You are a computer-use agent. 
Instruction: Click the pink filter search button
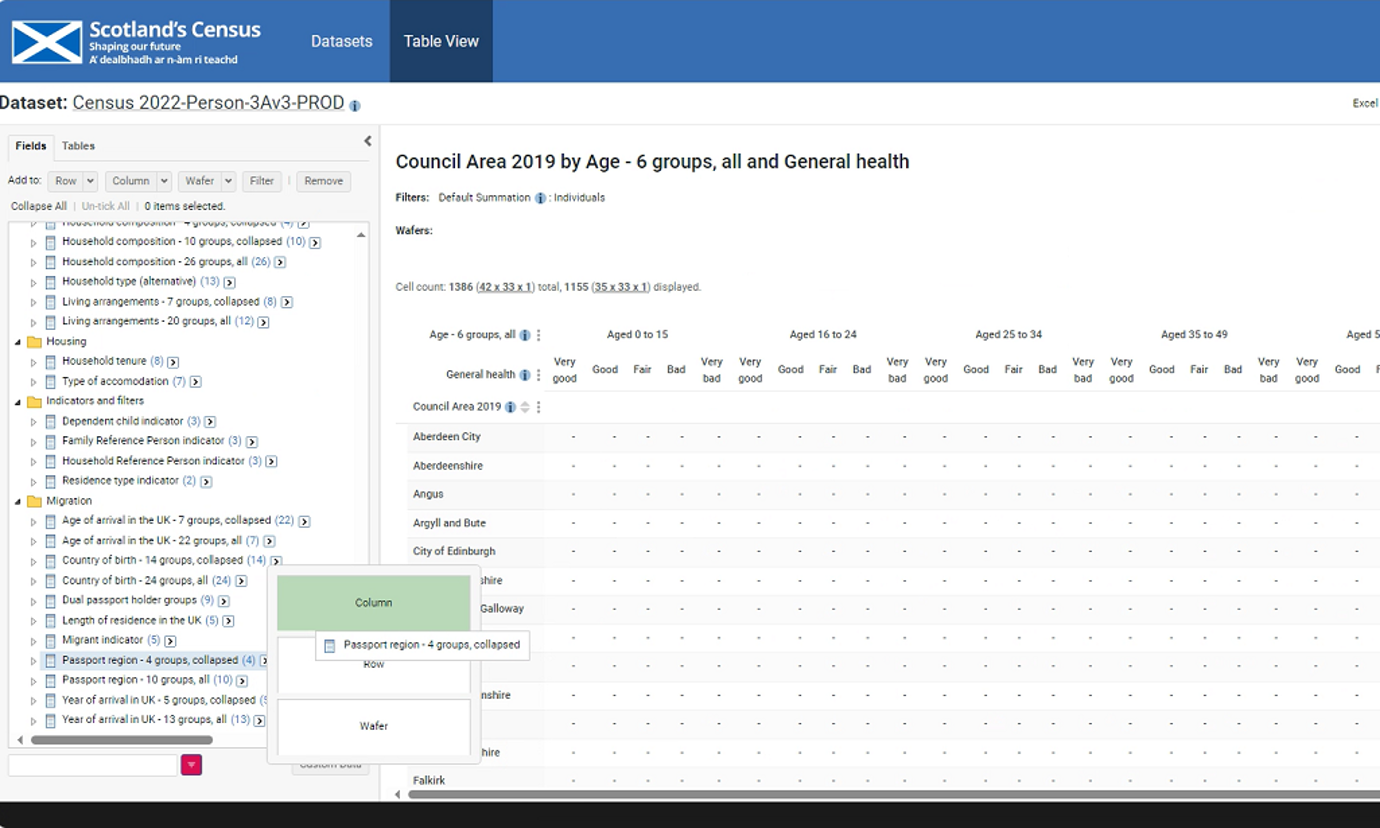pyautogui.click(x=191, y=765)
